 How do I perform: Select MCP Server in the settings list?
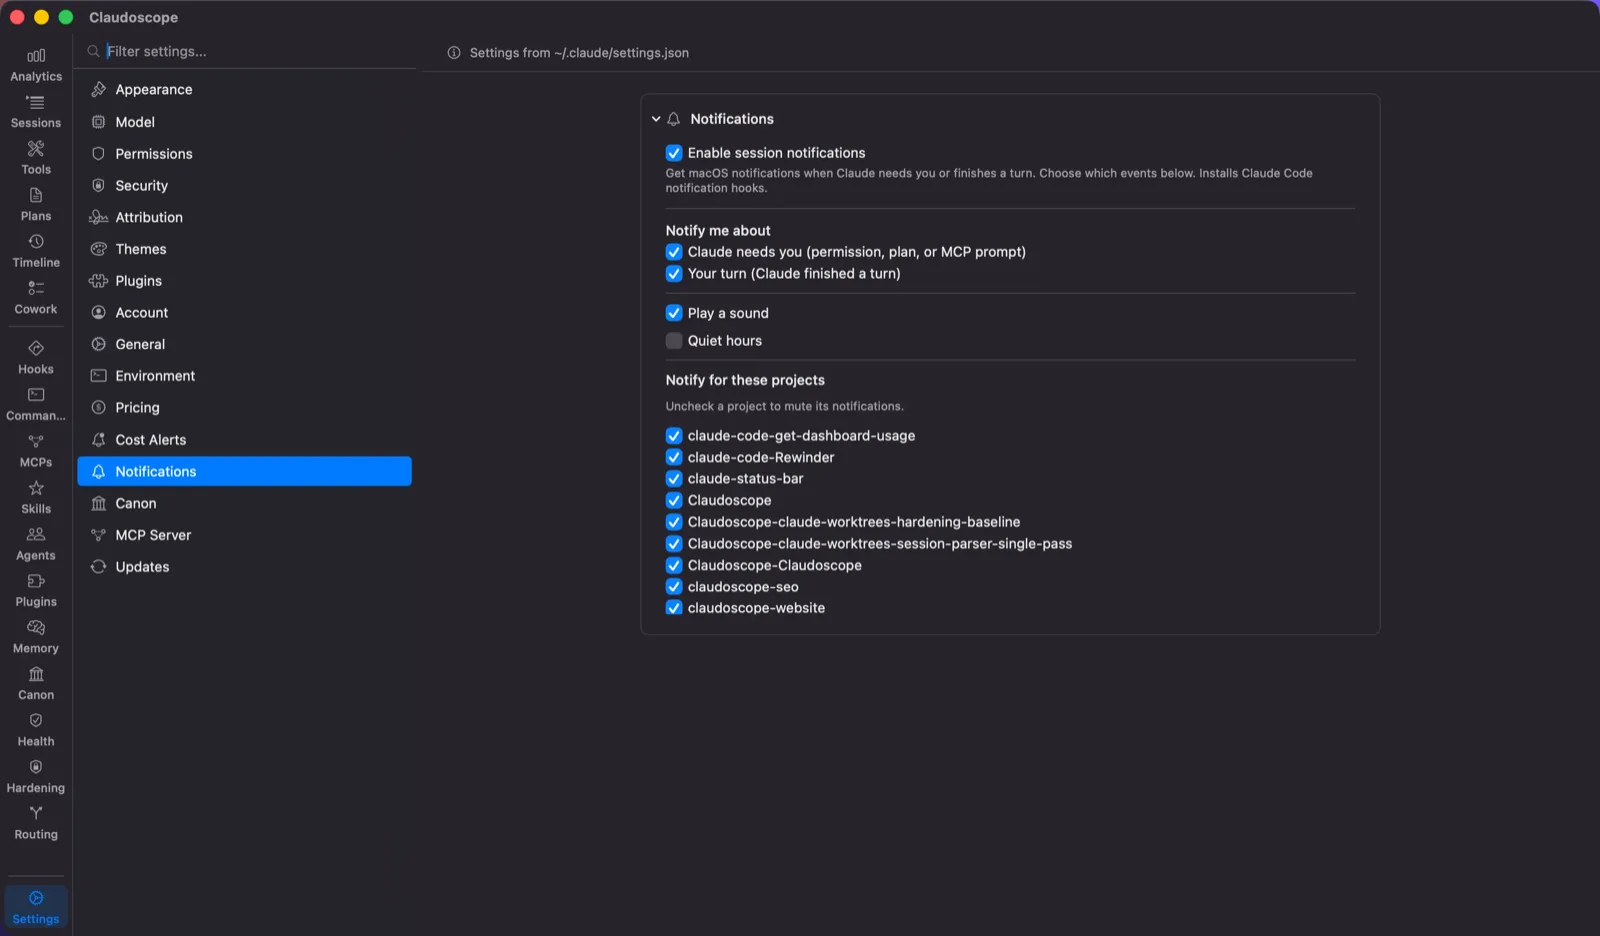(x=245, y=535)
